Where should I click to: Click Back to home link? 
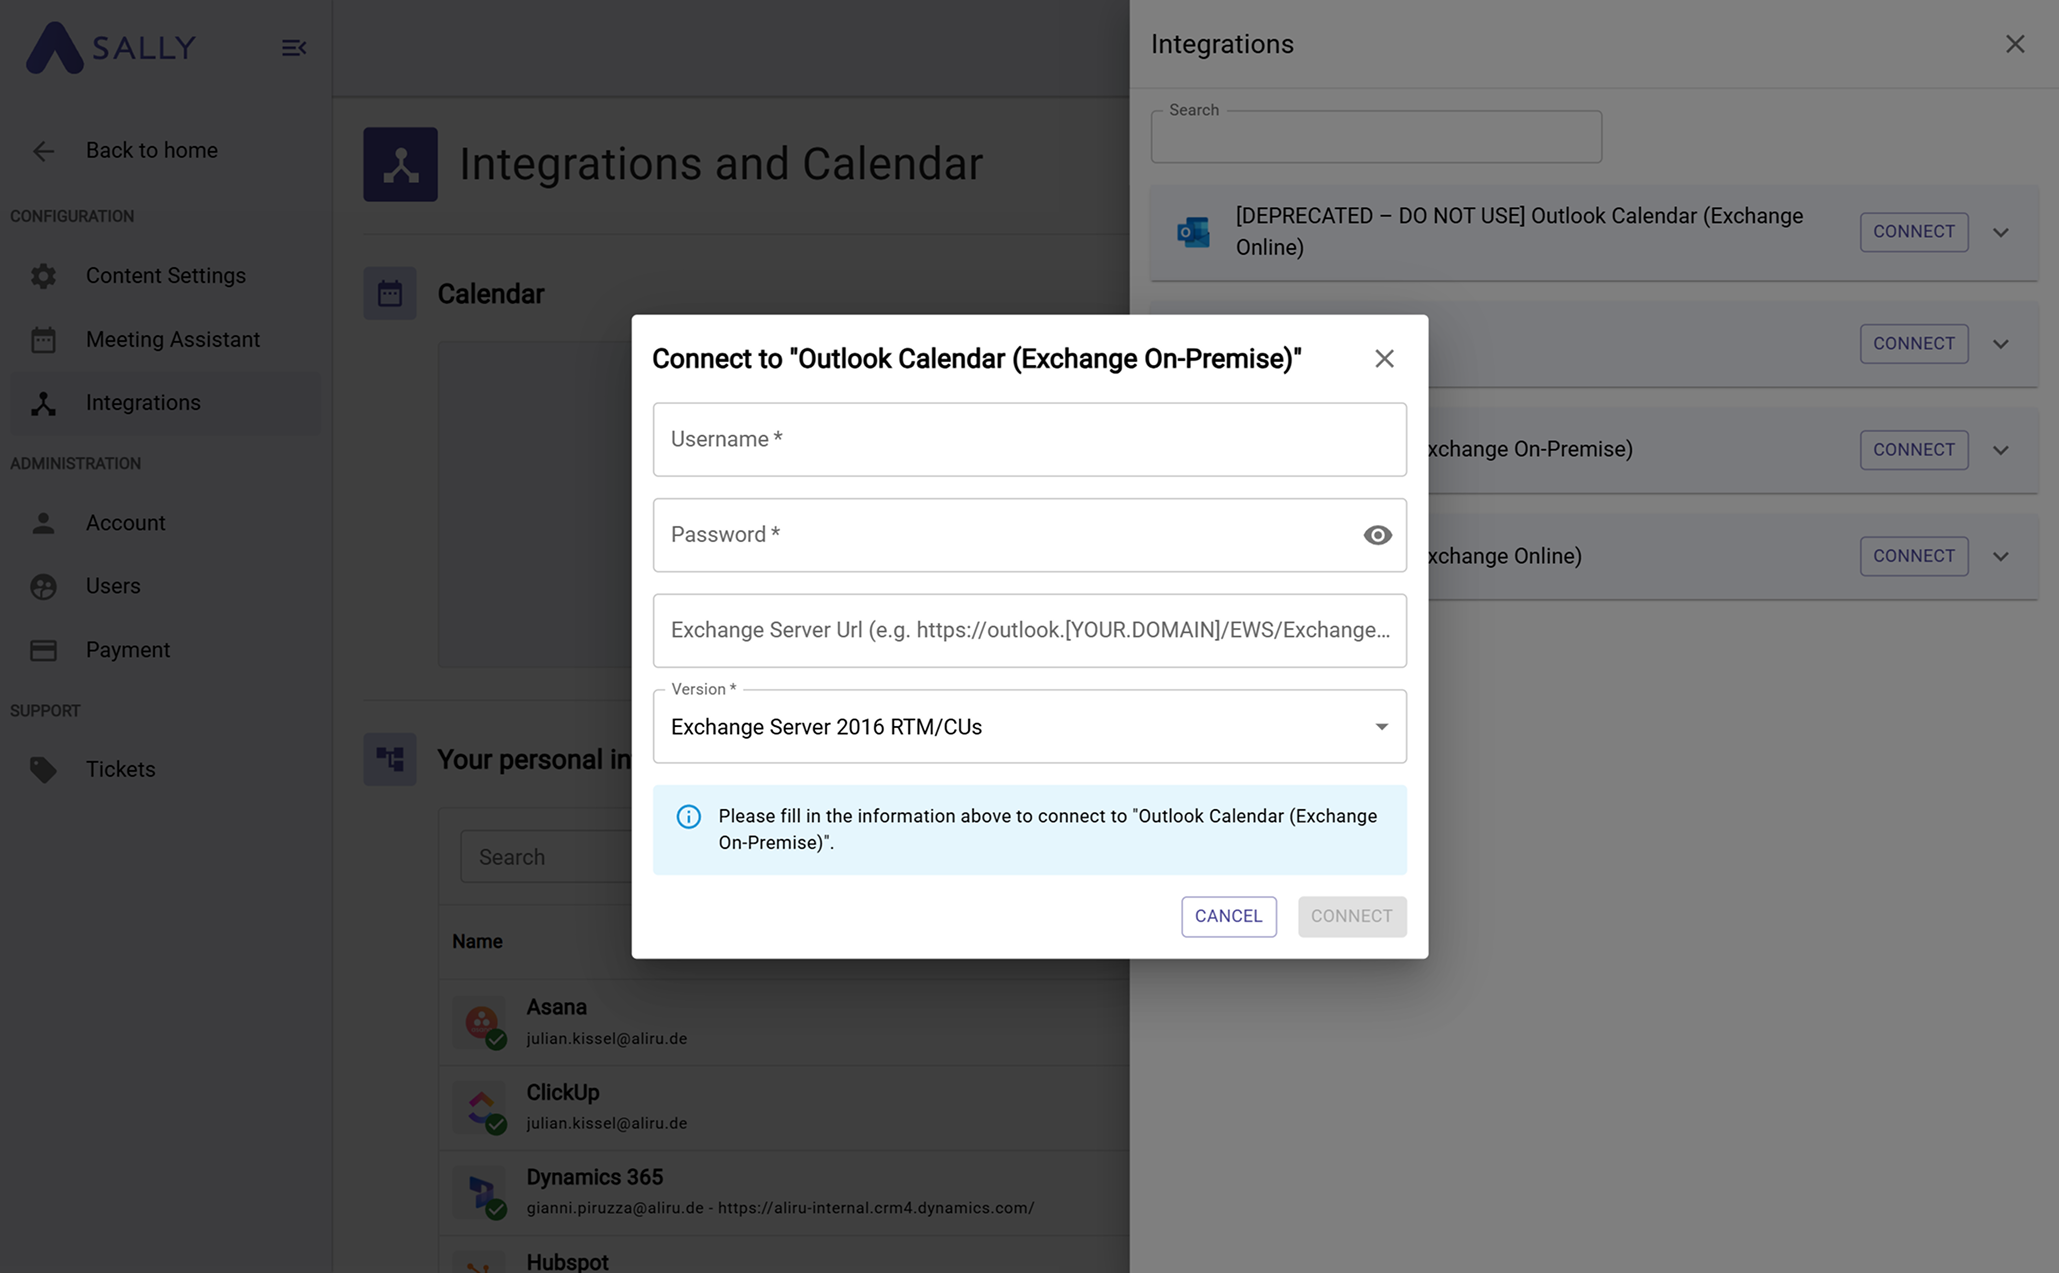pyautogui.click(x=151, y=150)
